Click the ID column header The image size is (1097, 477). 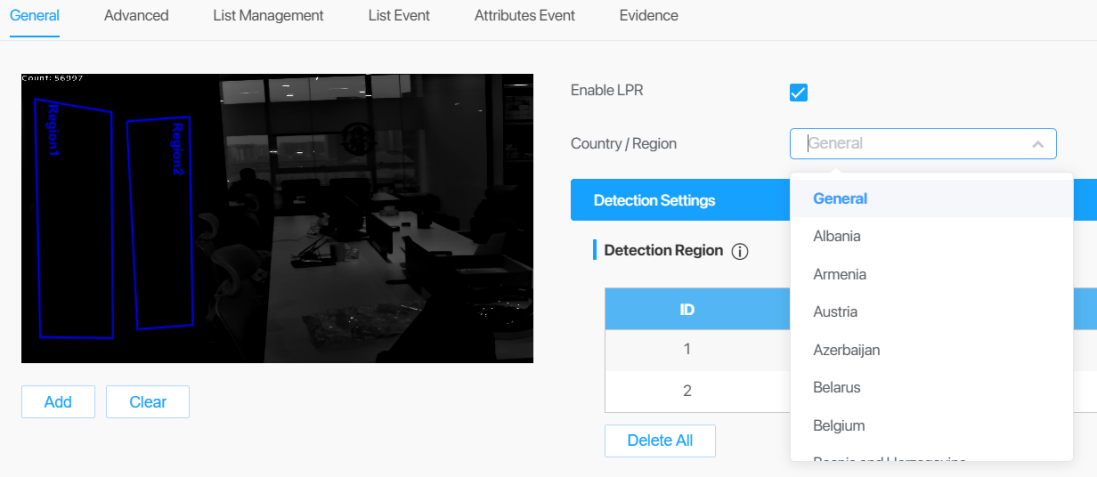pyautogui.click(x=687, y=309)
